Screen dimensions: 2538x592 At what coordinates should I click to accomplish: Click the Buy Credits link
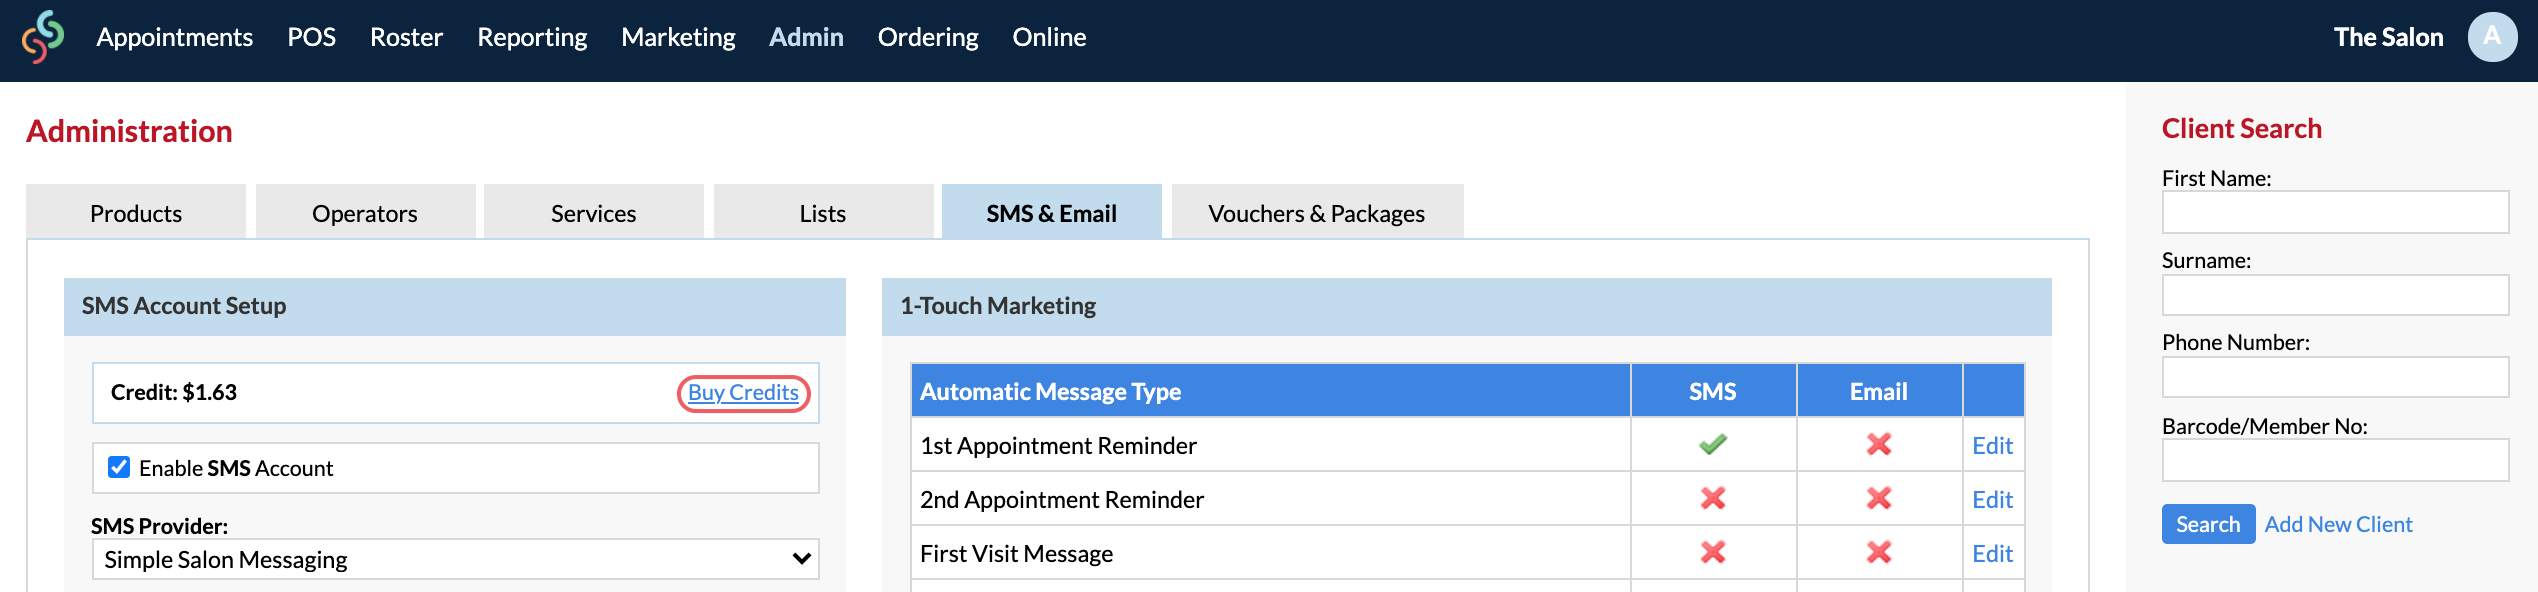coord(743,392)
